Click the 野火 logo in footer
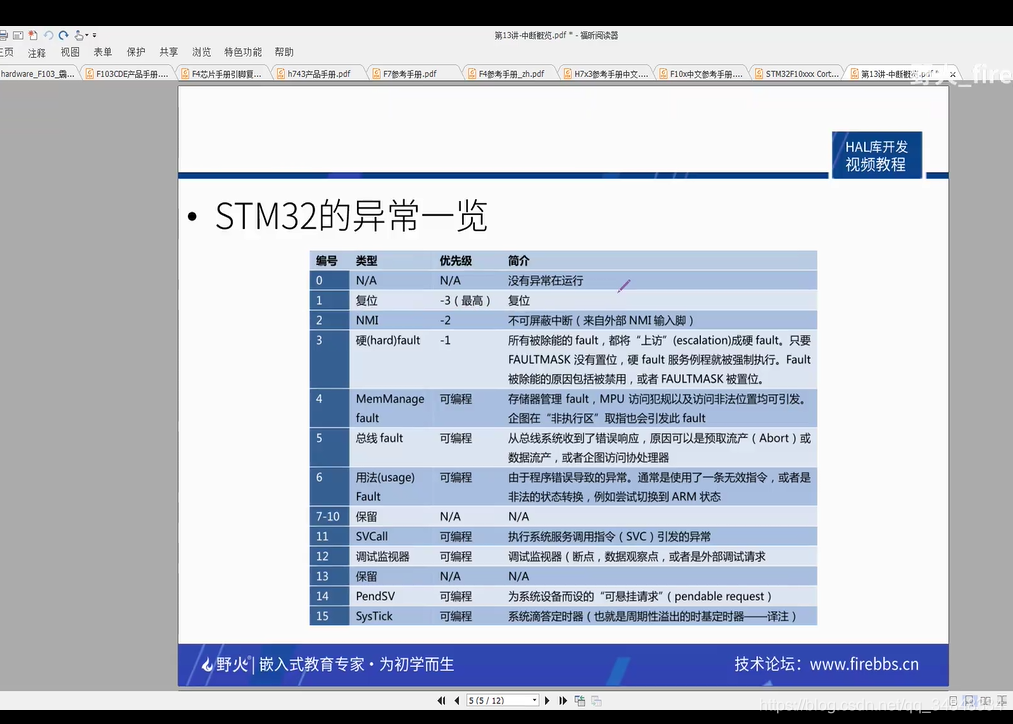The image size is (1013, 724). 224,665
